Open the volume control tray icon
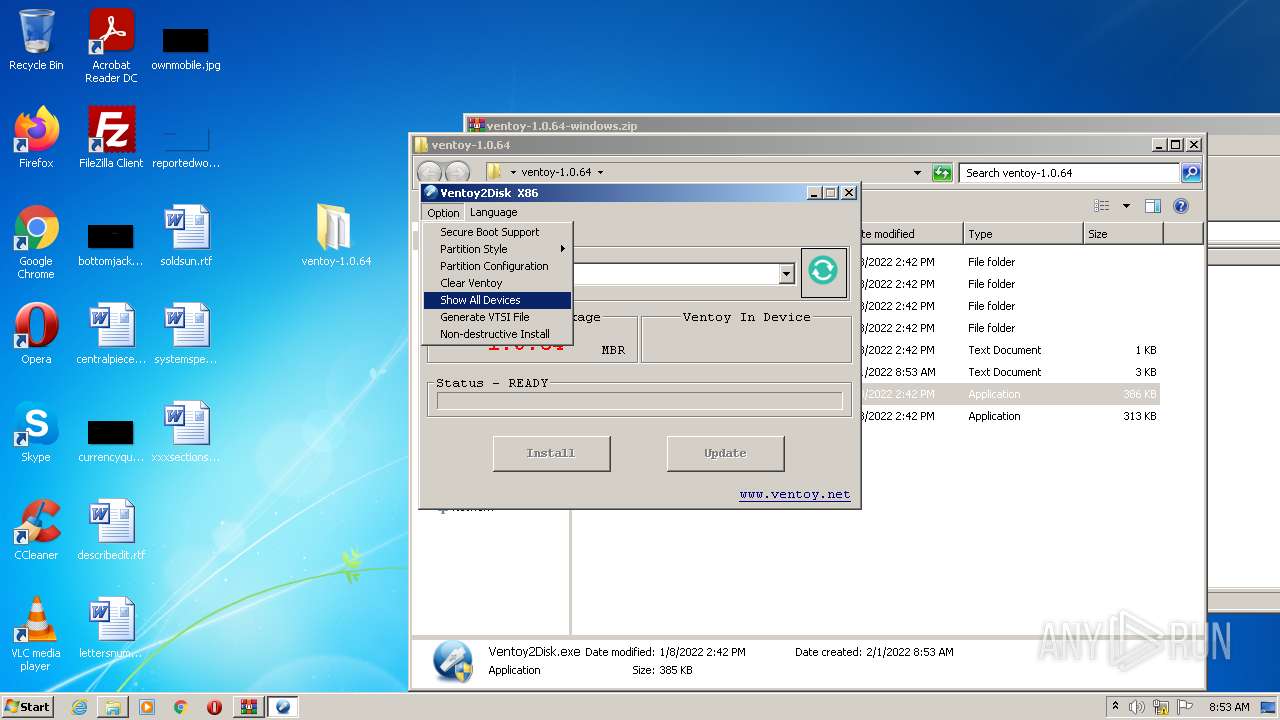The width and height of the screenshot is (1280, 720). (x=1137, y=707)
